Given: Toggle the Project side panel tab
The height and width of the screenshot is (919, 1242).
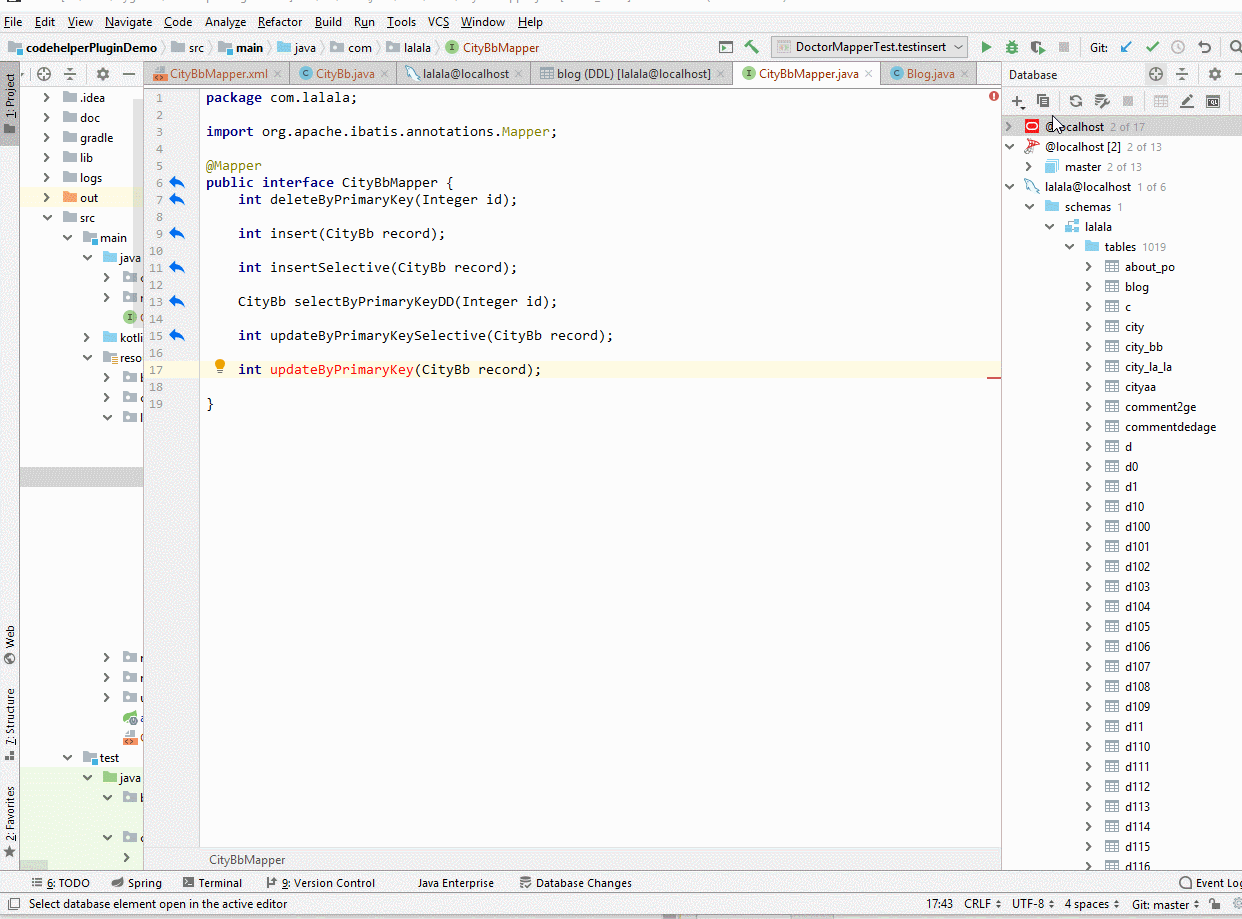Looking at the screenshot, I should click(x=10, y=103).
